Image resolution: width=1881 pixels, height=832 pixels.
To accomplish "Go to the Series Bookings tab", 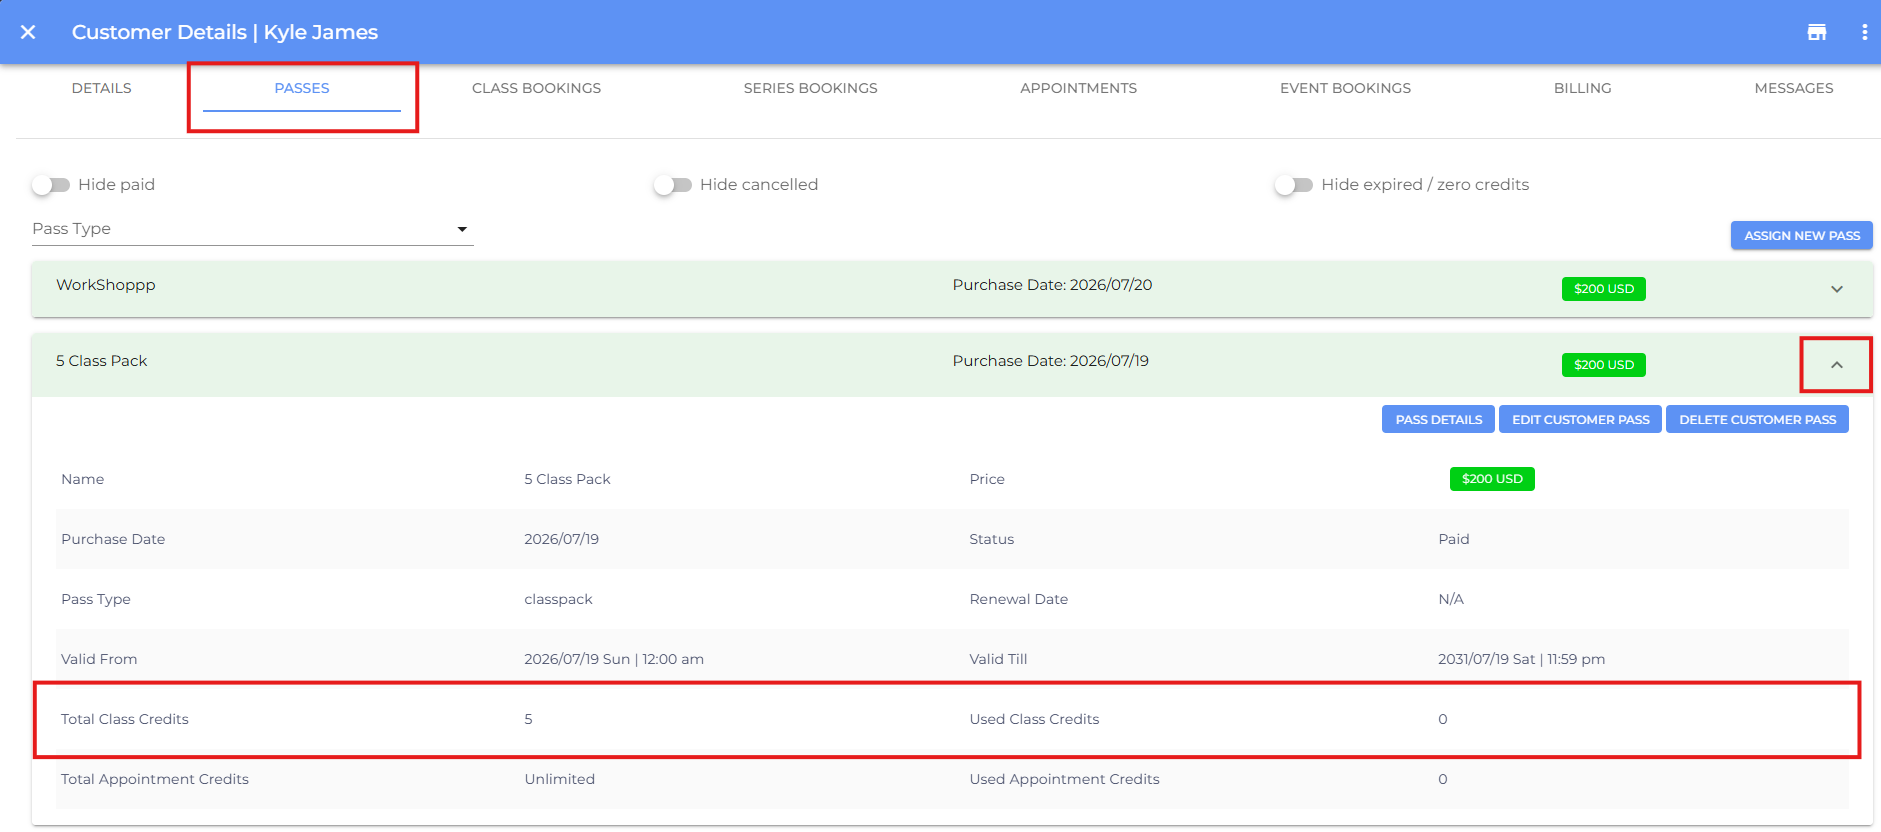I will [x=810, y=88].
